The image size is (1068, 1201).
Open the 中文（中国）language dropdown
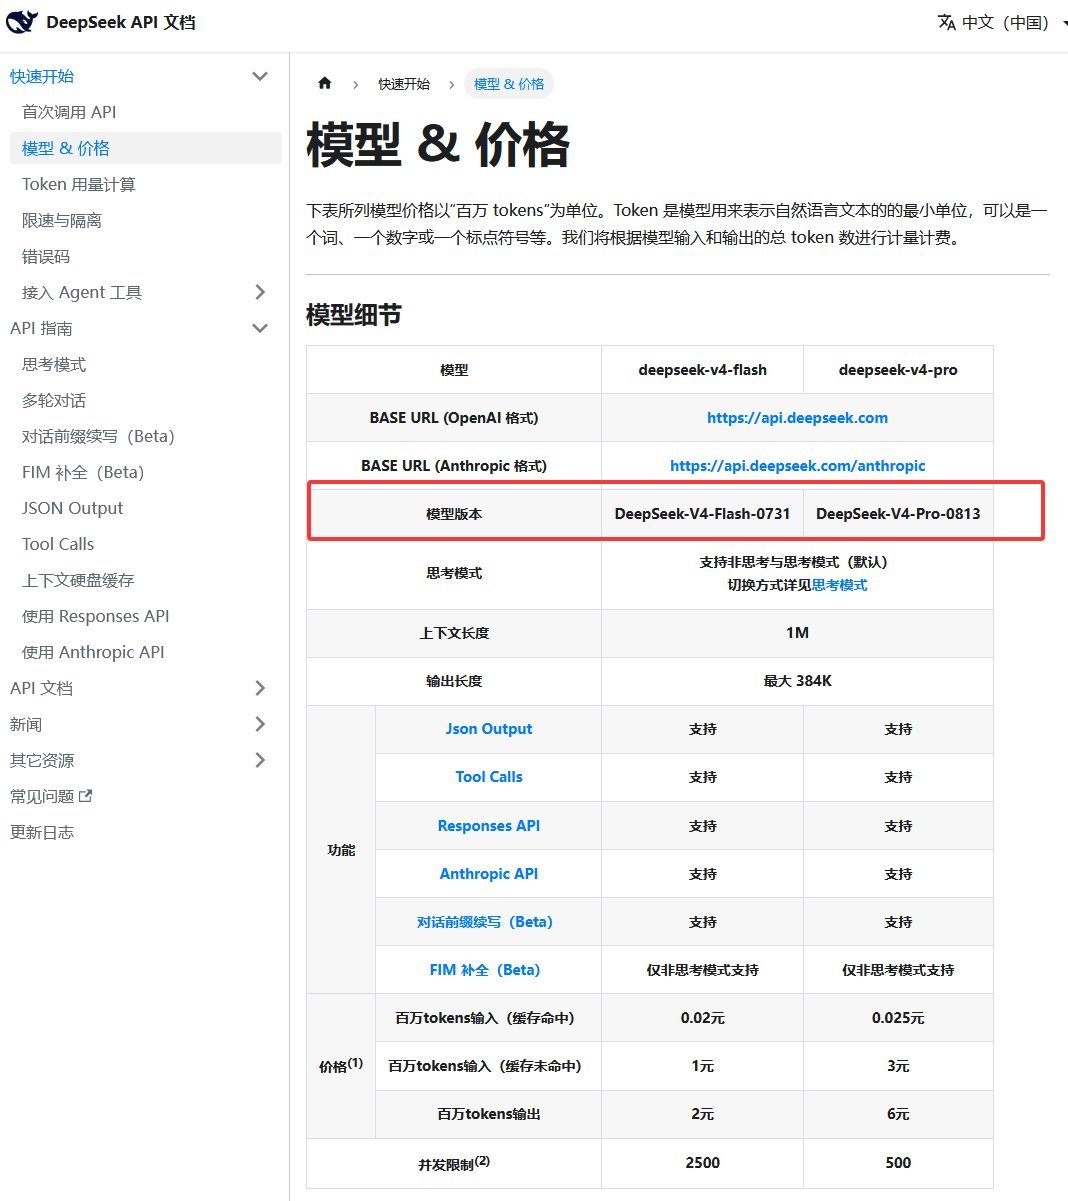[x=1003, y=22]
